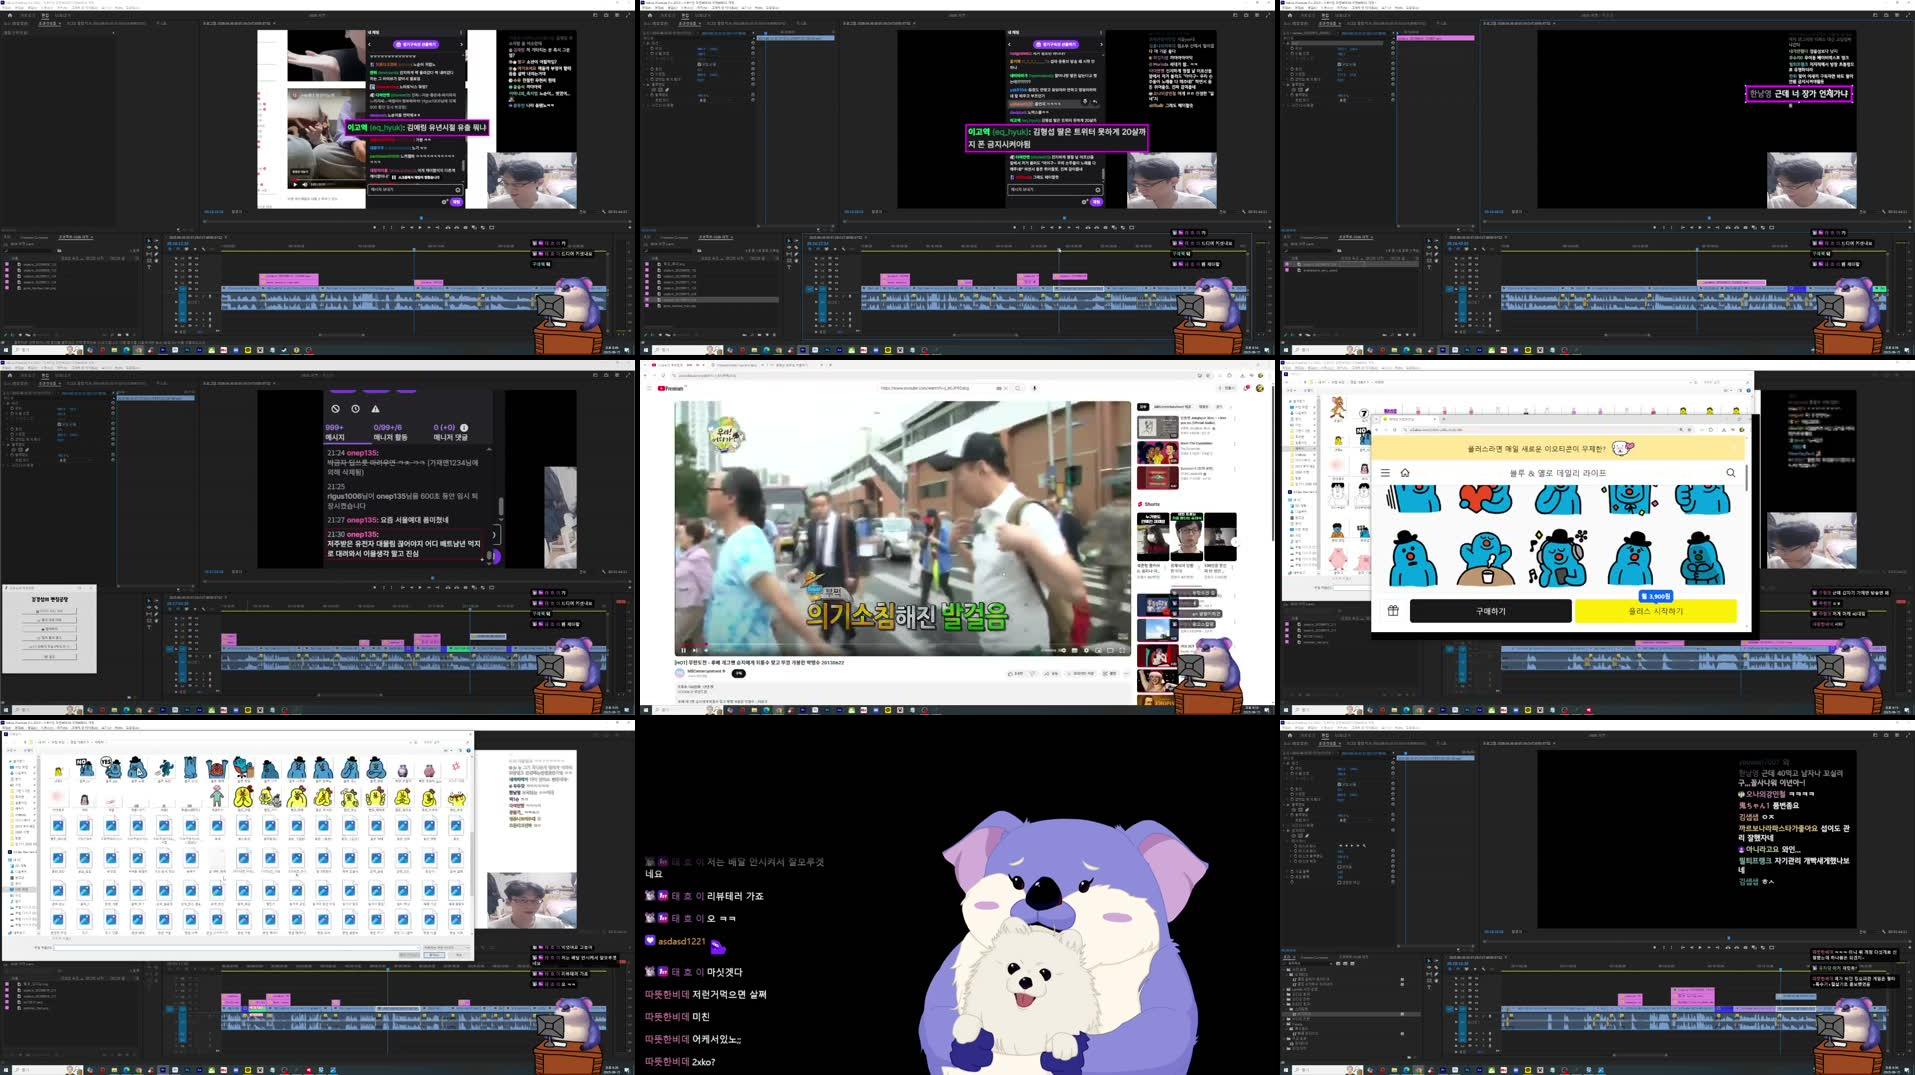Switch to the 매니저 활동 tab

[390, 432]
